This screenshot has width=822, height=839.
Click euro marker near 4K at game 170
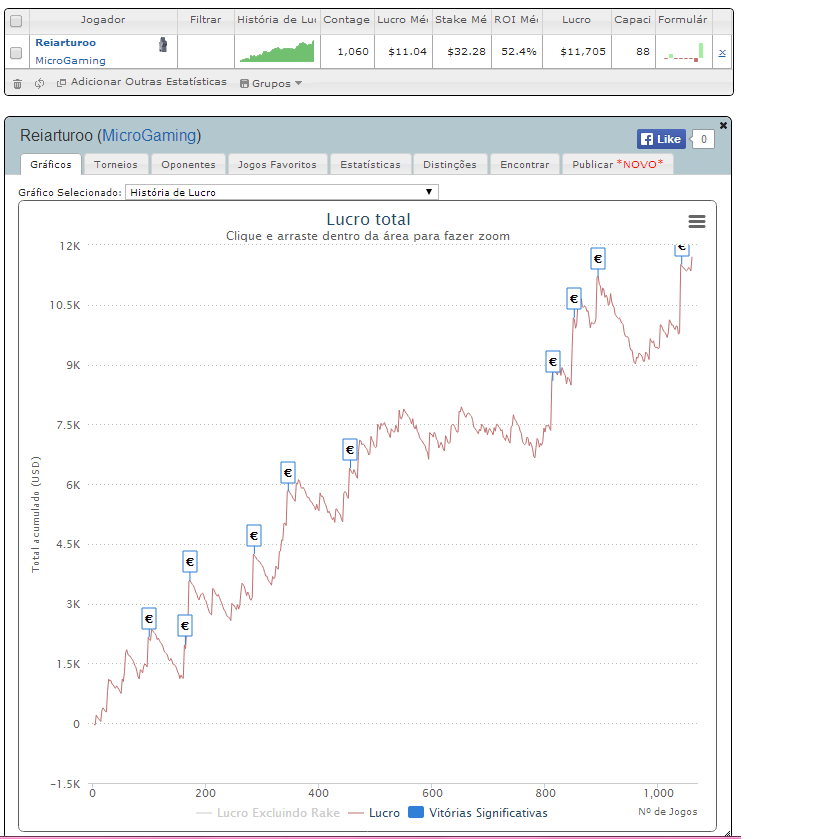189,562
